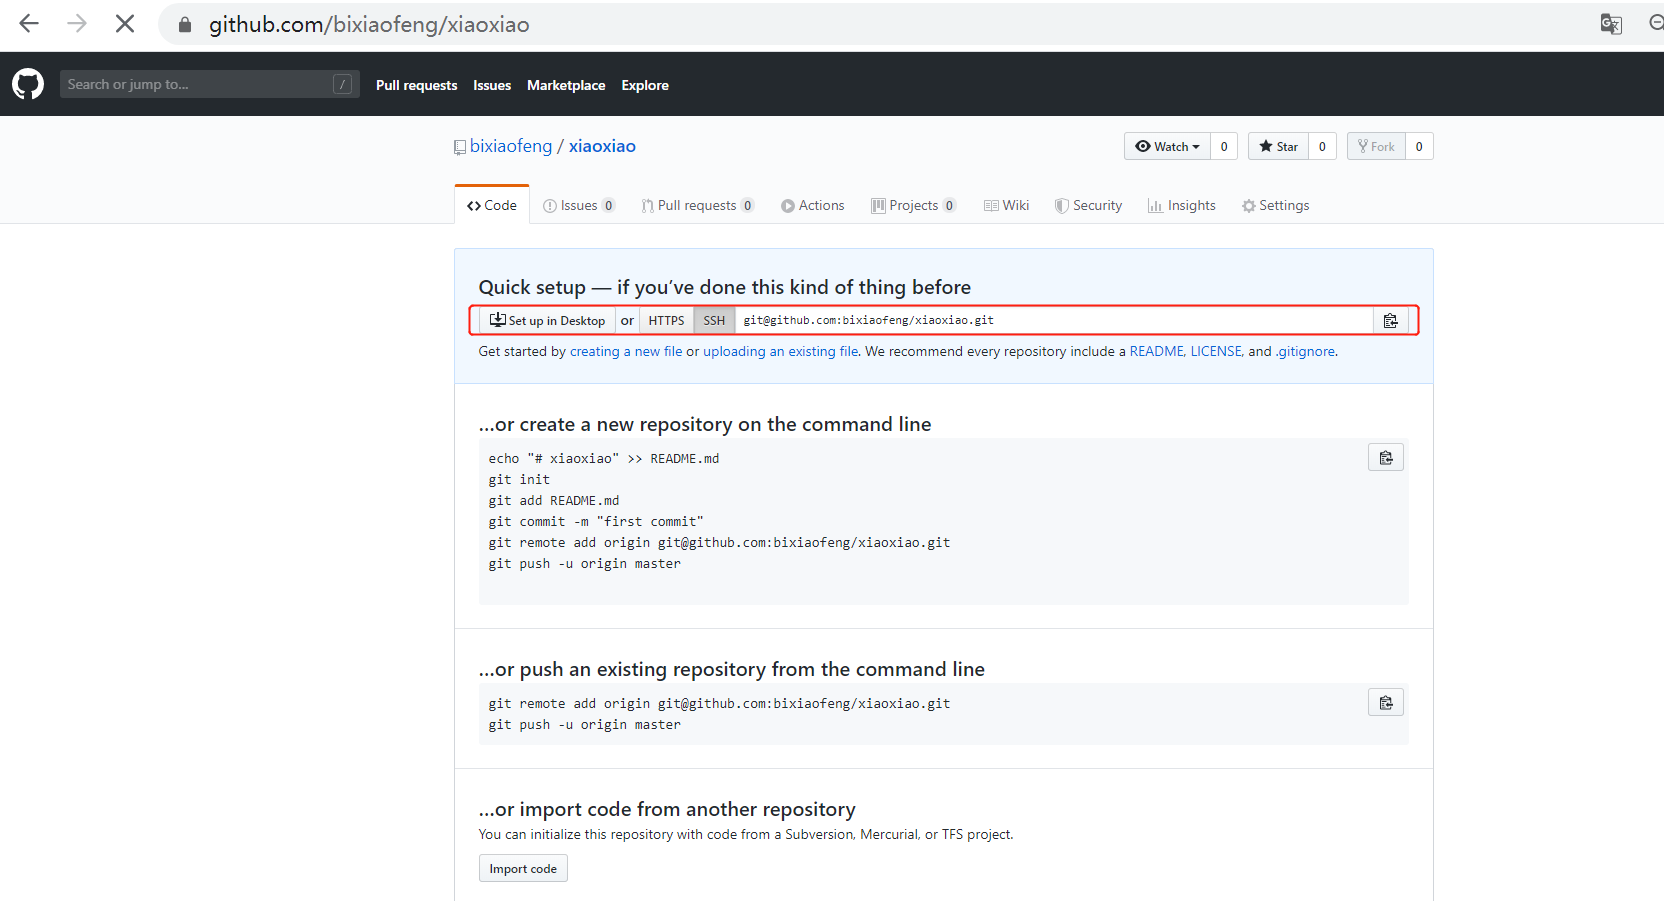Viewport: 1664px width, 901px height.
Task: Click the .gitignore link
Action: (x=1306, y=351)
